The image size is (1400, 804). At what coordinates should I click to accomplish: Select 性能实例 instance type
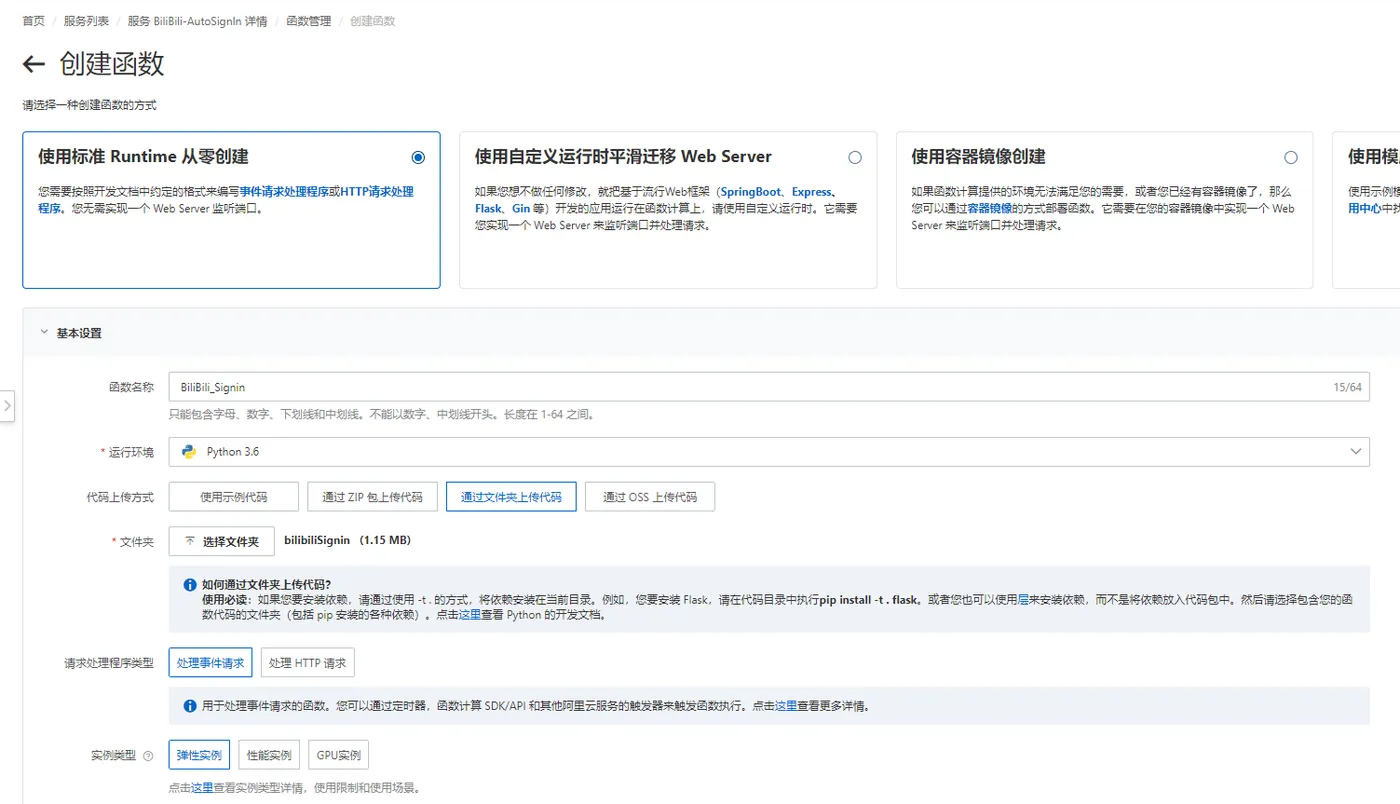[269, 755]
